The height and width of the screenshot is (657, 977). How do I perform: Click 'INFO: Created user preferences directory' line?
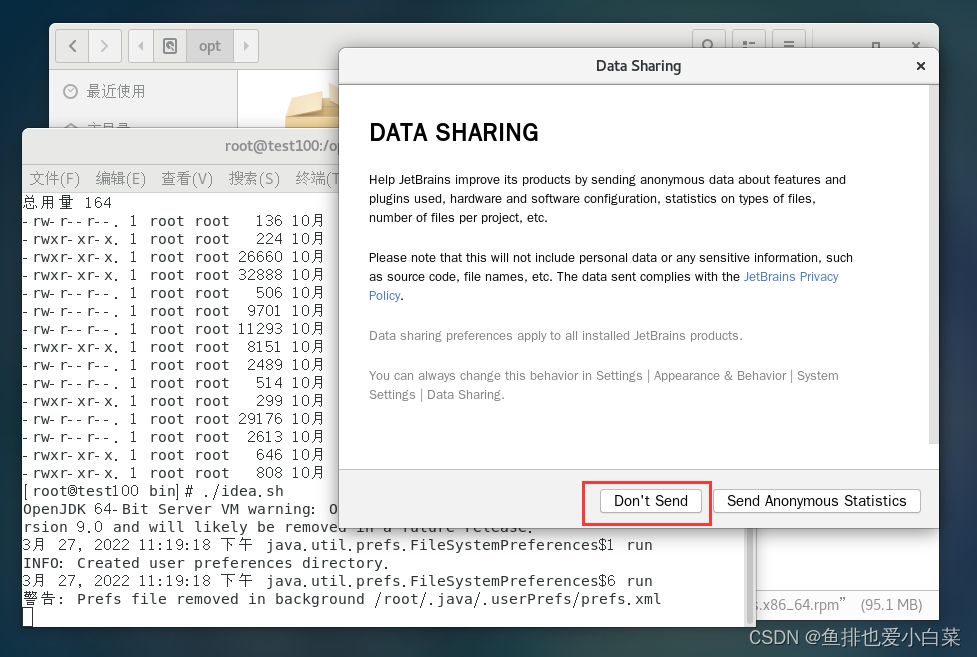click(206, 563)
